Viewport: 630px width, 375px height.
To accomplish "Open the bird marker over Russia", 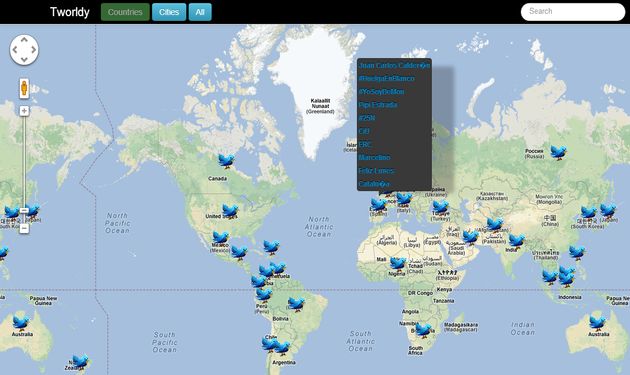I will (558, 153).
